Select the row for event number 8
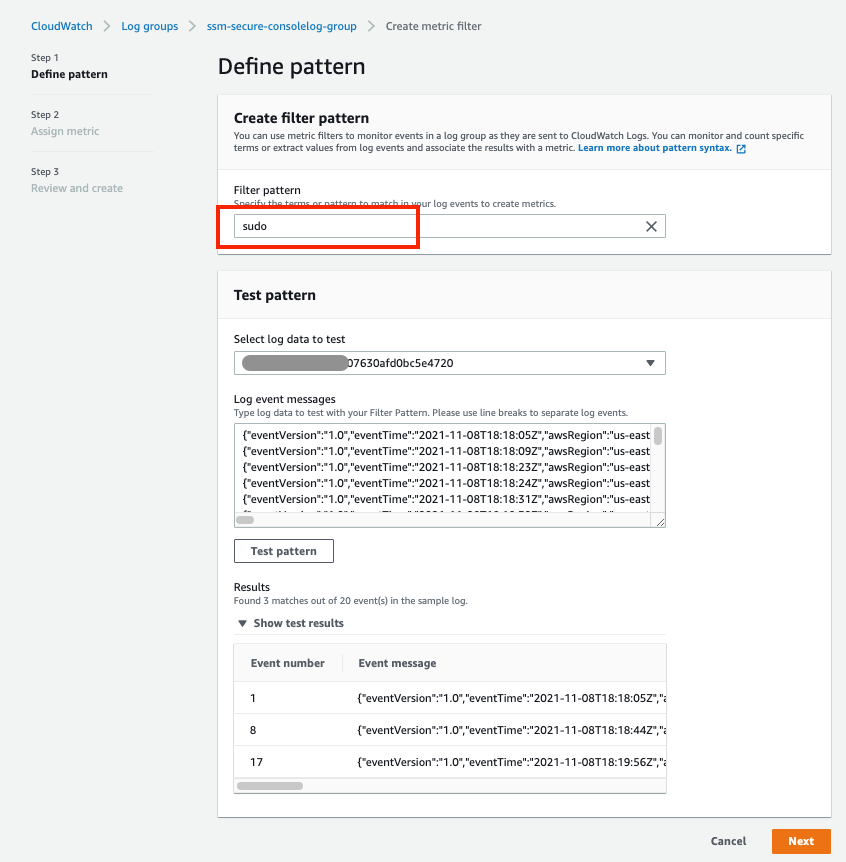Screen dimensions: 846x862 click(x=449, y=730)
